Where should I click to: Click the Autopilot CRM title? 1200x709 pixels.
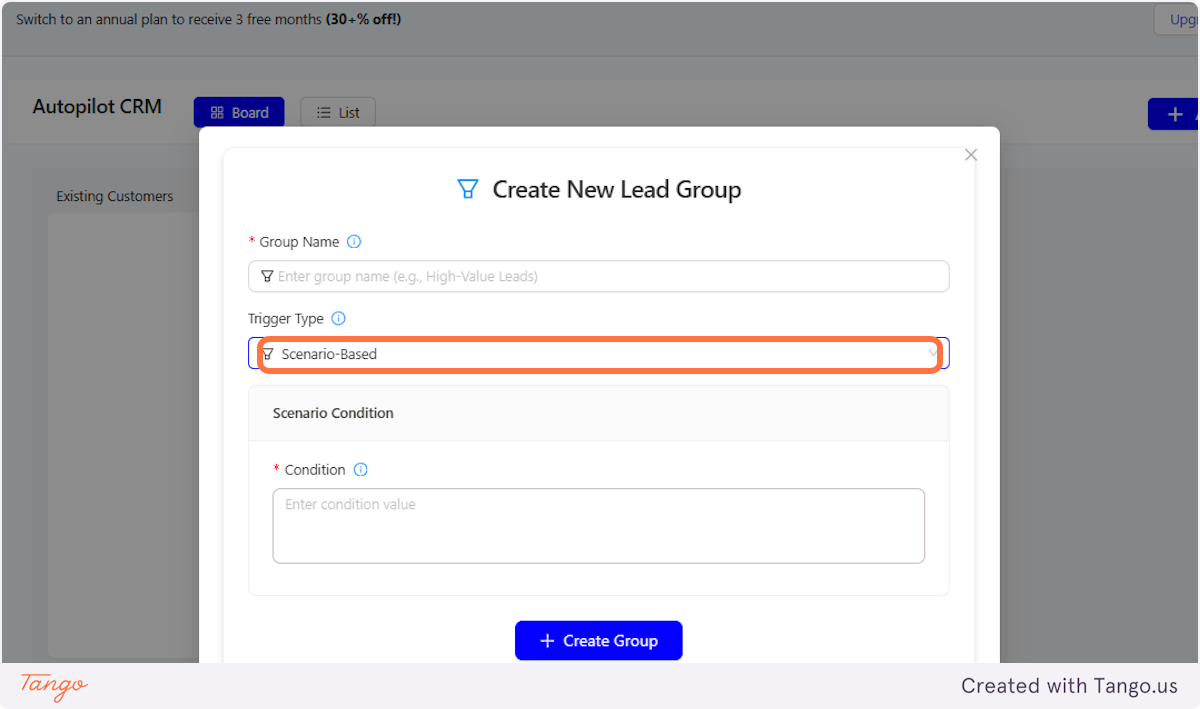[97, 107]
